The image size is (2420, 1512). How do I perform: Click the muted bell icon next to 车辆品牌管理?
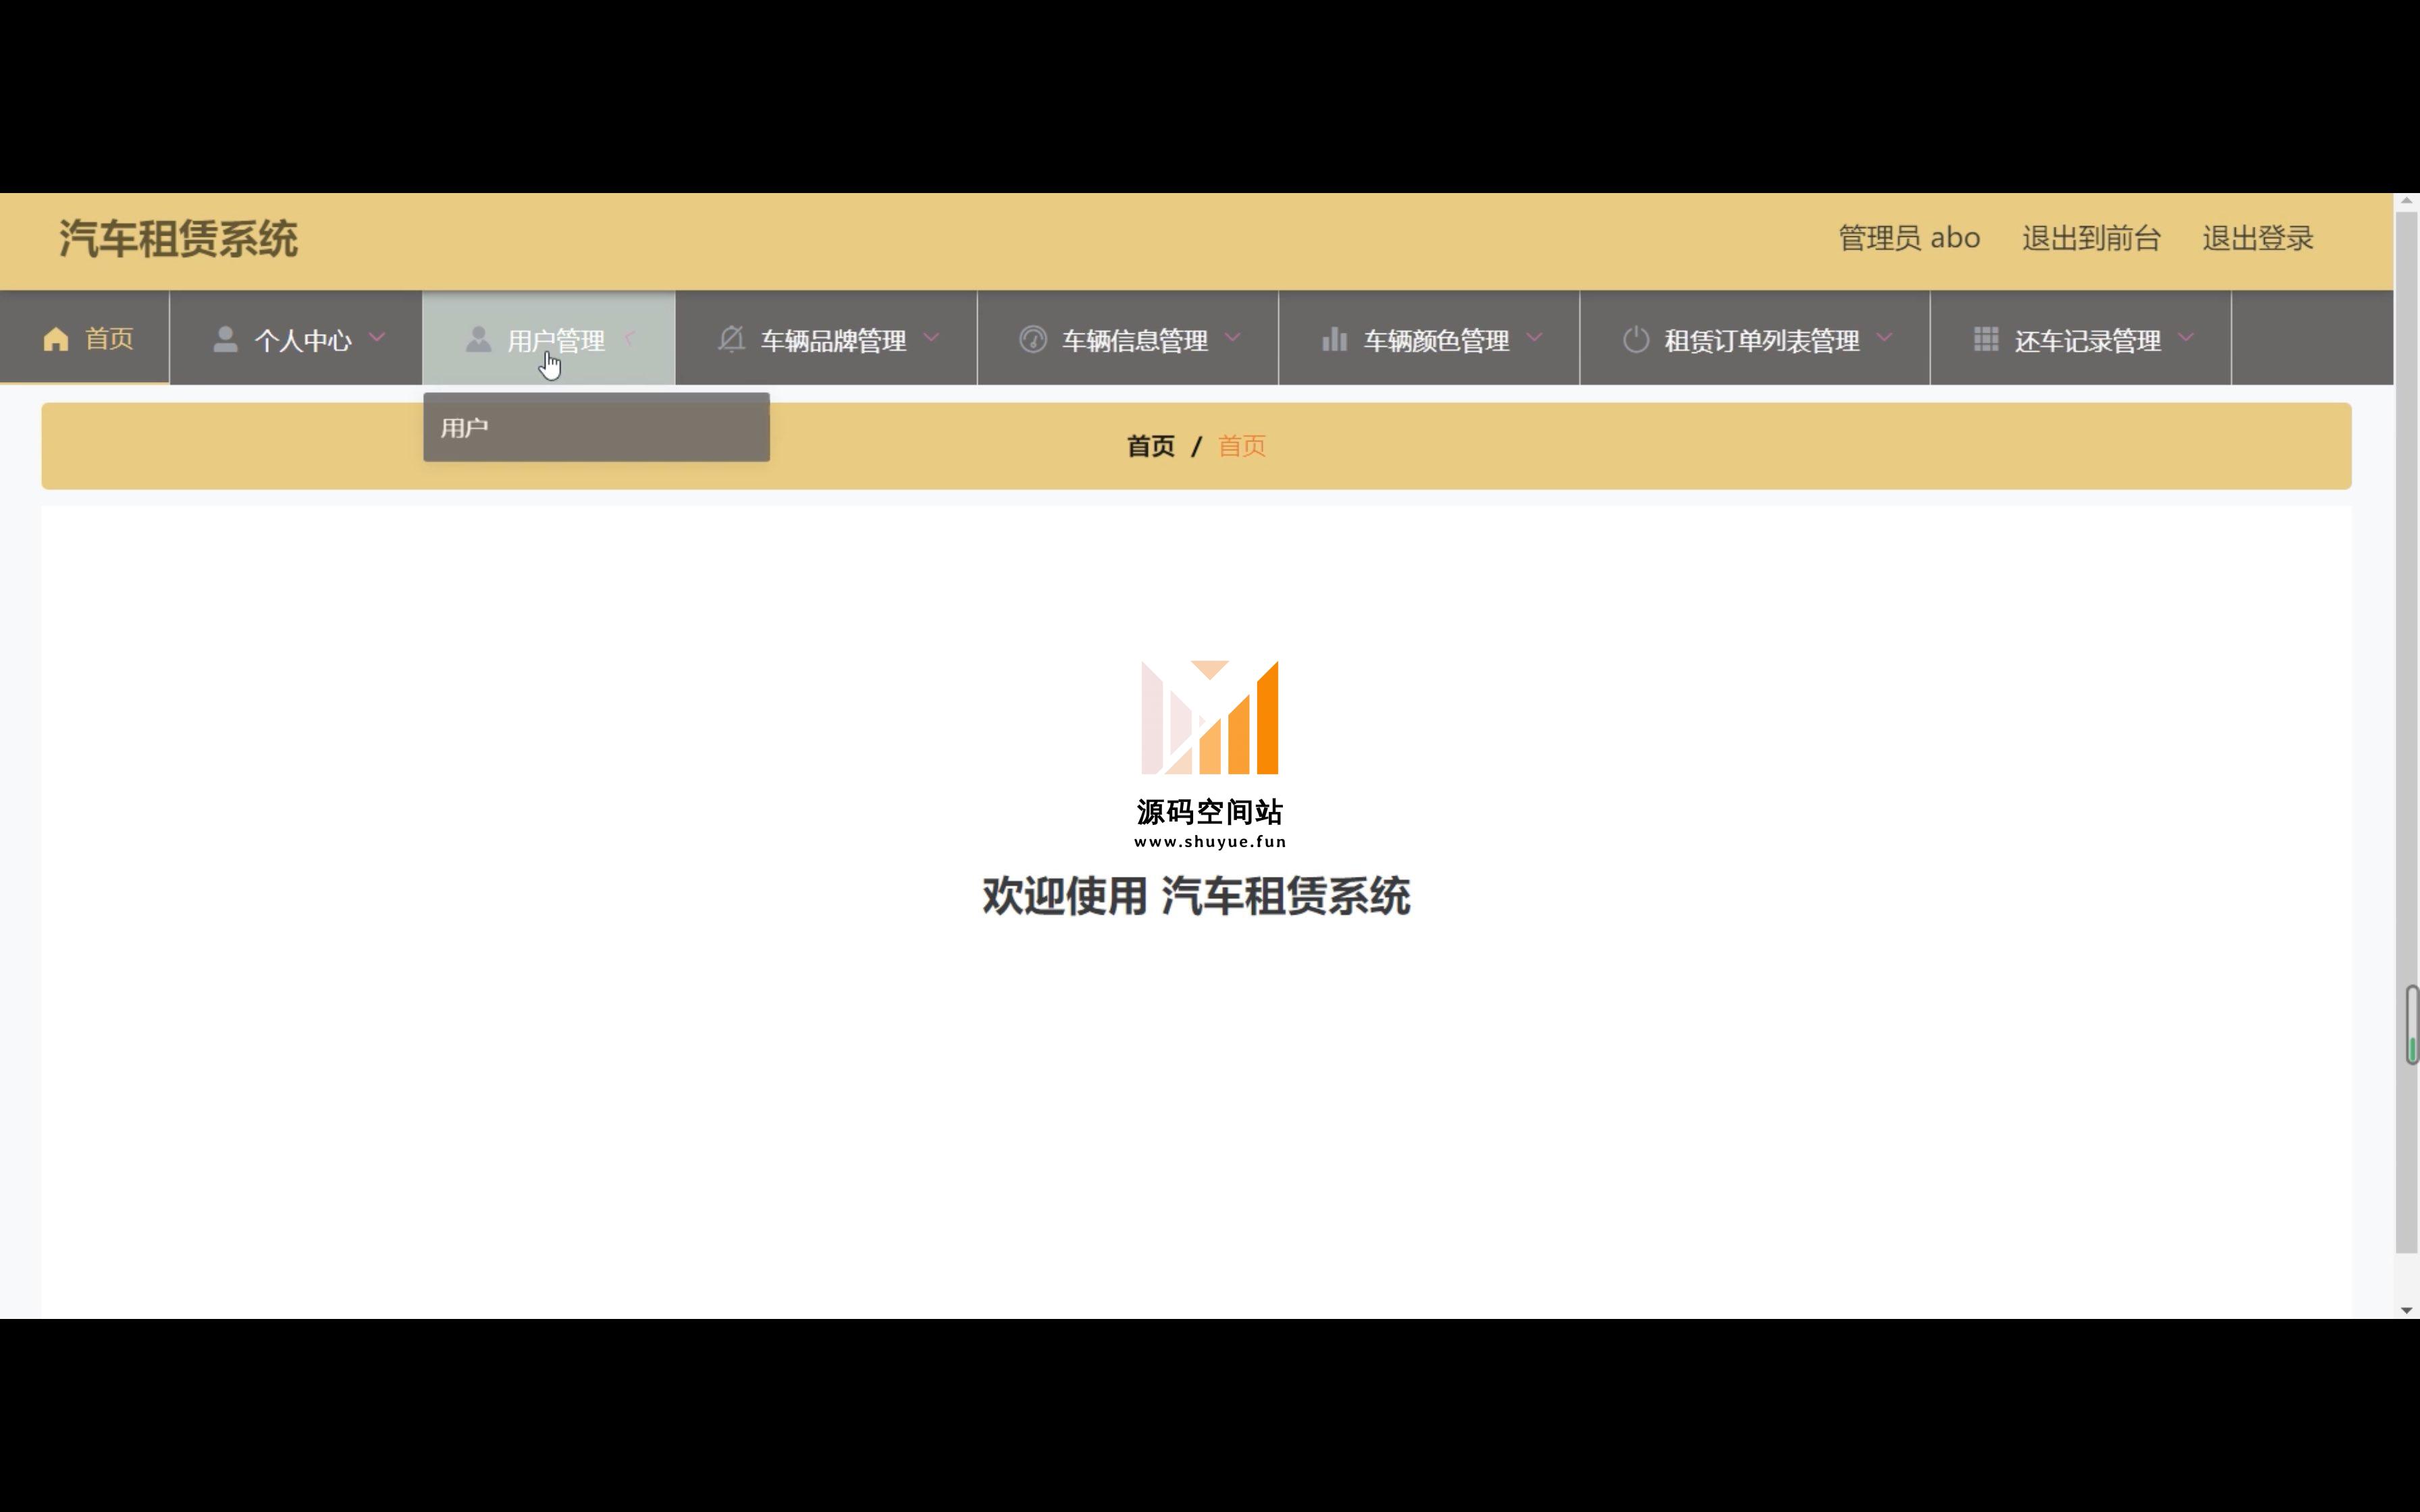point(732,339)
